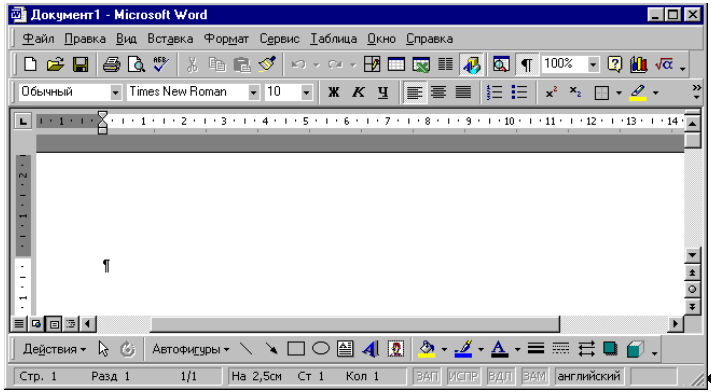Expand the 100% zoom dropdown

594,65
